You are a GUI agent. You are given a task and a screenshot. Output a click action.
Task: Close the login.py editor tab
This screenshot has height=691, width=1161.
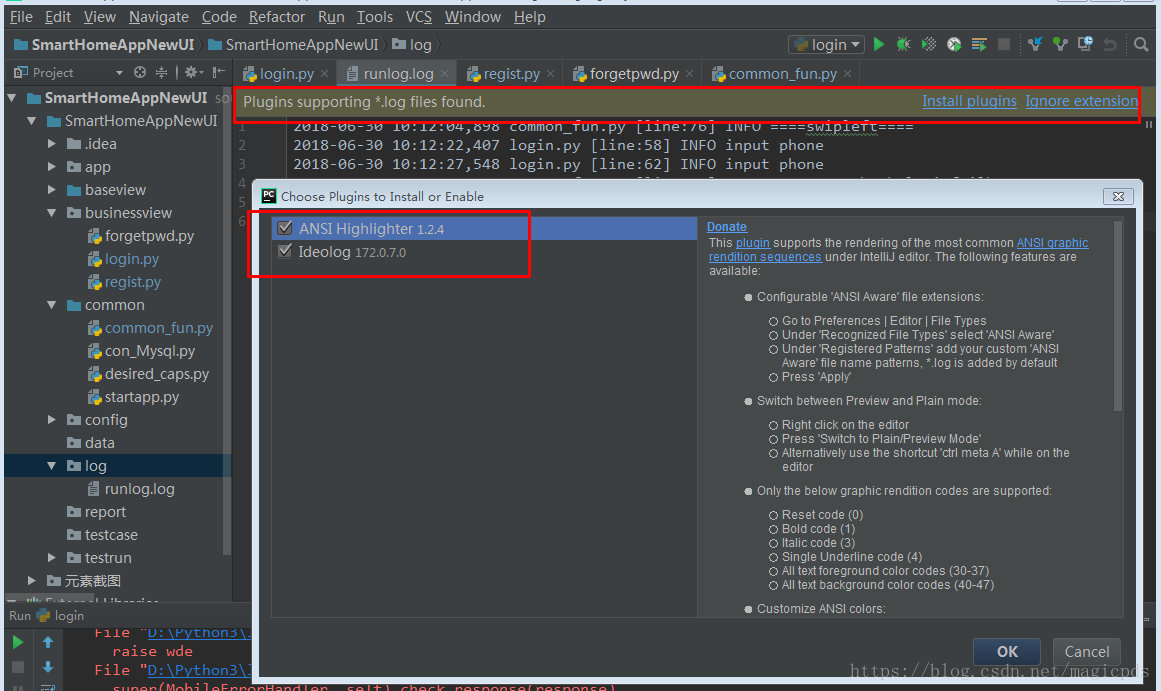tap(324, 74)
